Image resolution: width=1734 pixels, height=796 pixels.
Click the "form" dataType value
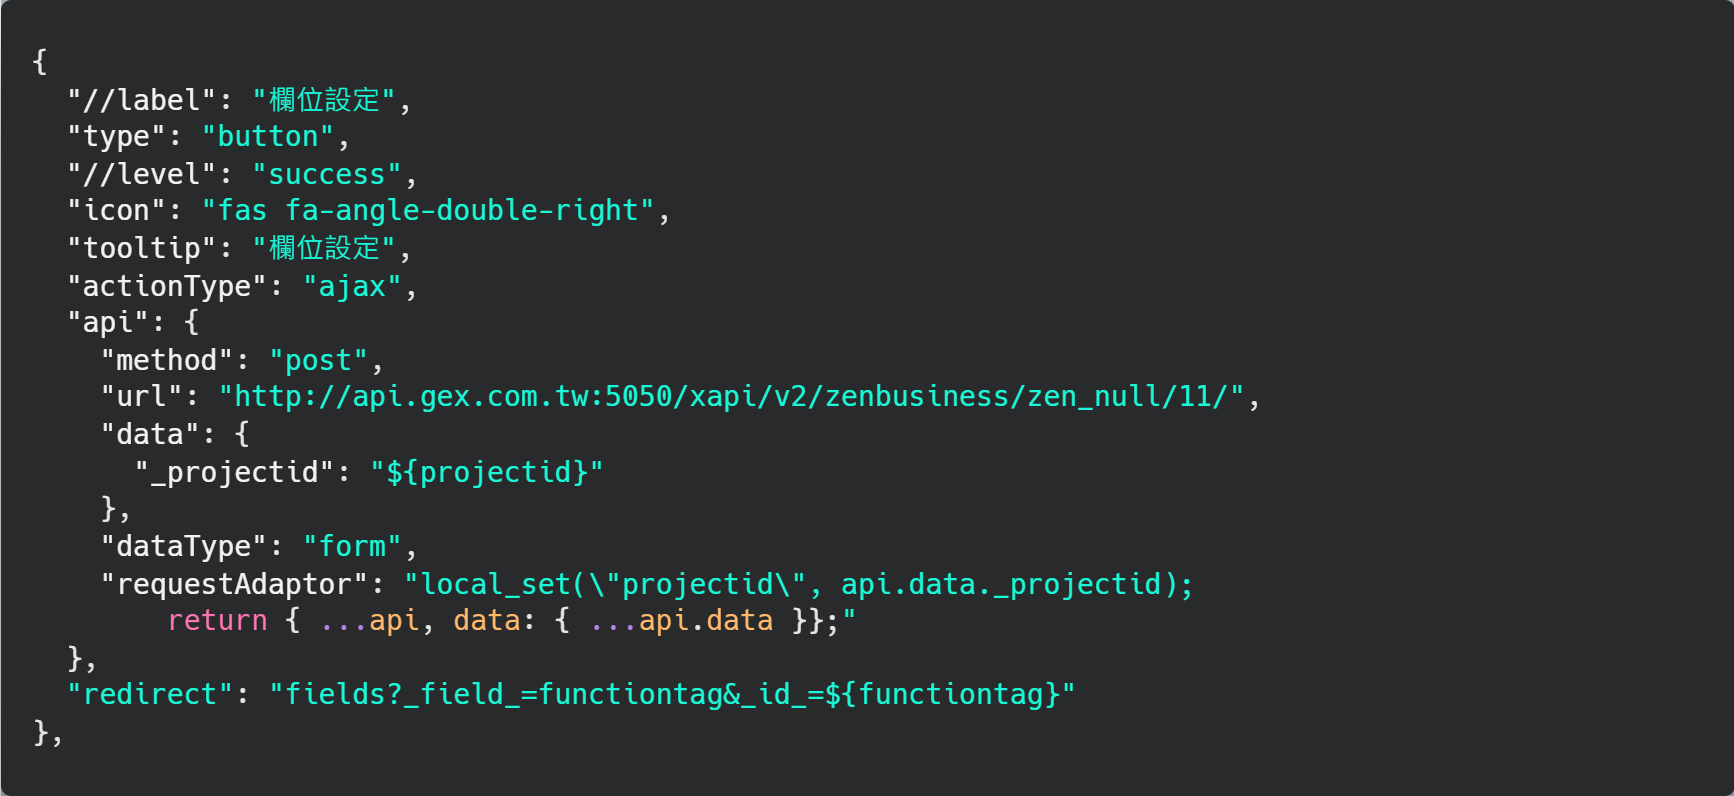point(352,547)
